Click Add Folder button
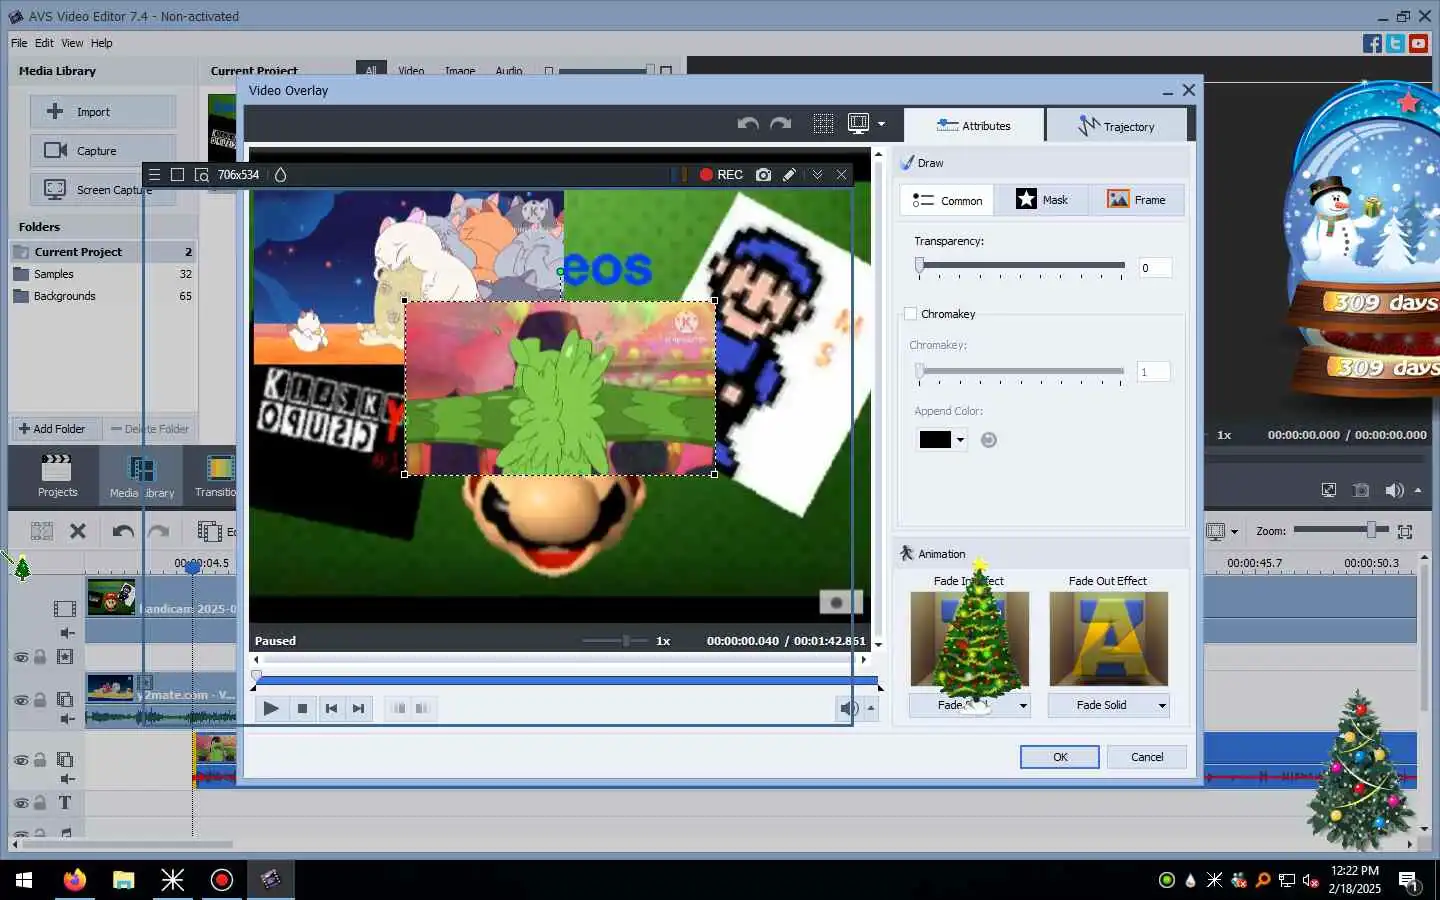This screenshot has height=900, width=1440. pyautogui.click(x=53, y=429)
